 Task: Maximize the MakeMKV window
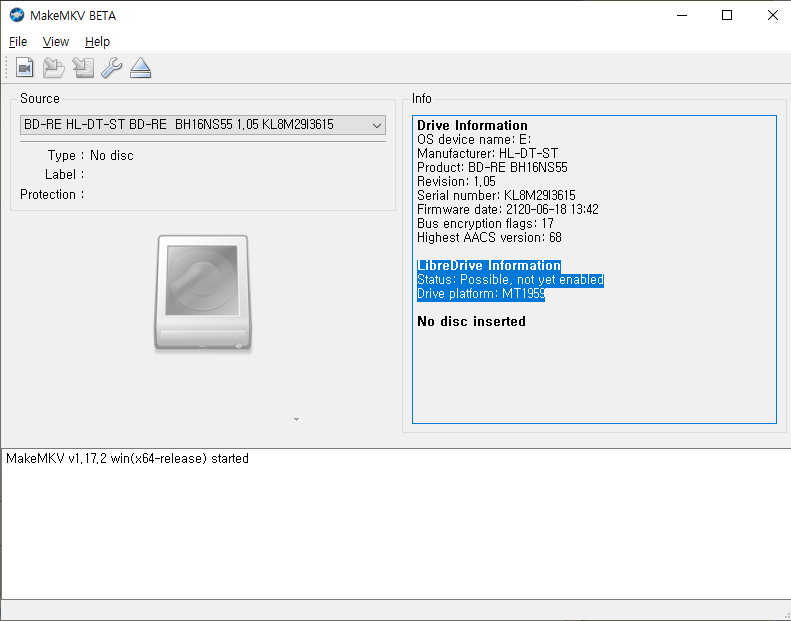727,16
